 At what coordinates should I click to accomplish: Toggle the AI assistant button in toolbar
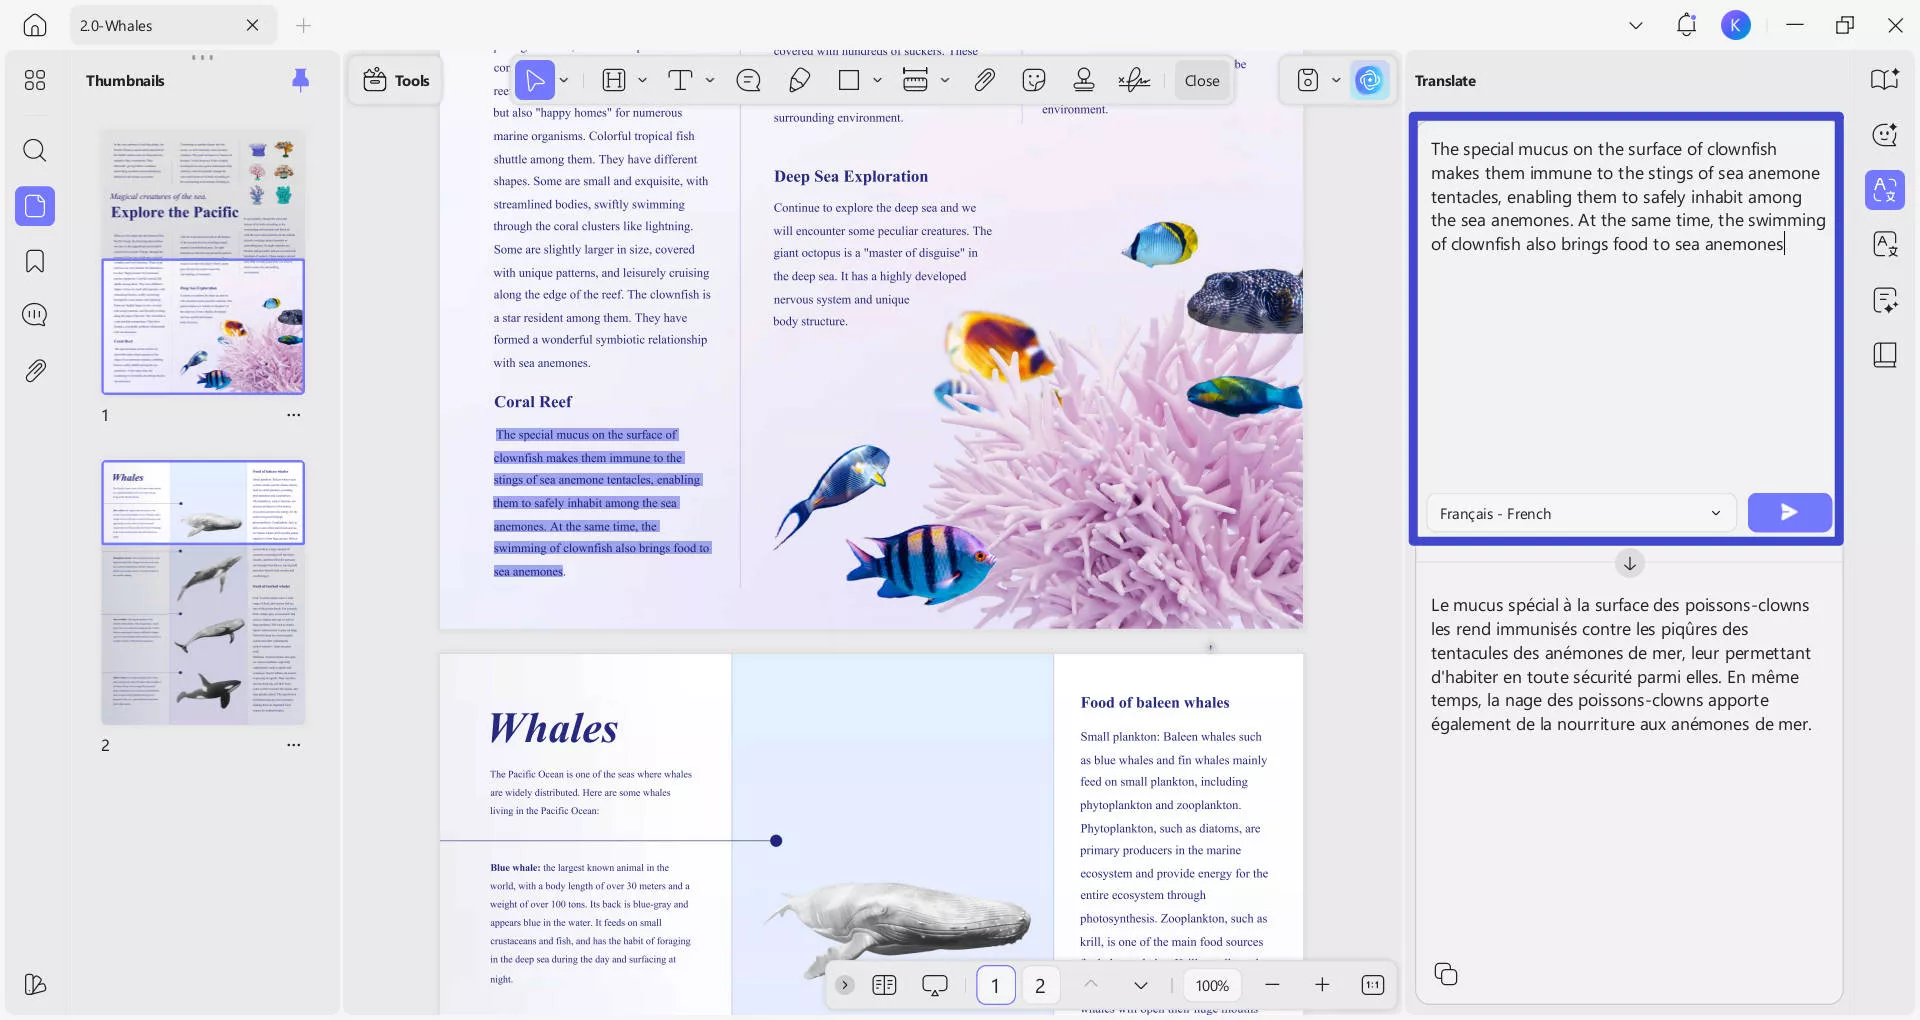pos(1369,80)
